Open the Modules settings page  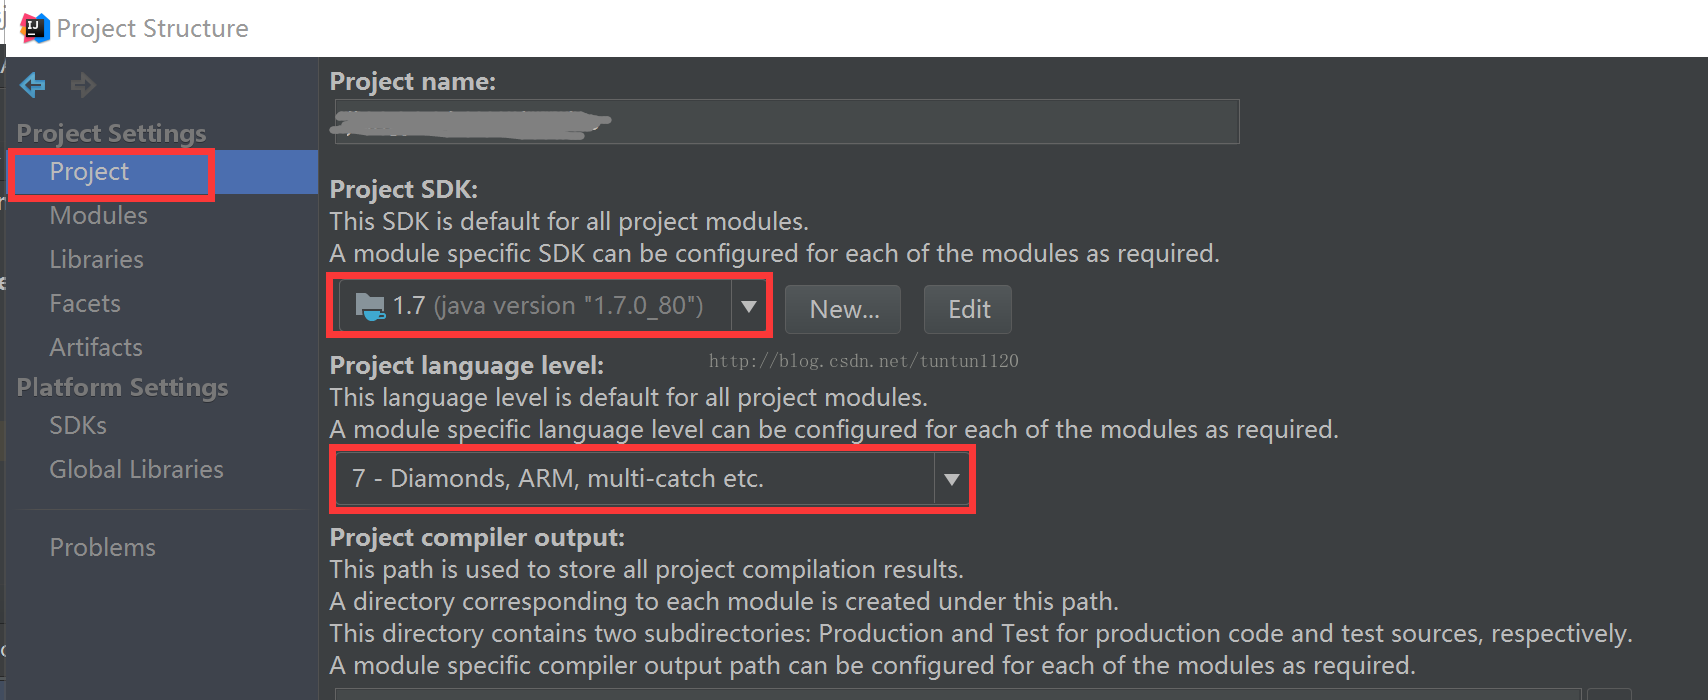(x=98, y=216)
